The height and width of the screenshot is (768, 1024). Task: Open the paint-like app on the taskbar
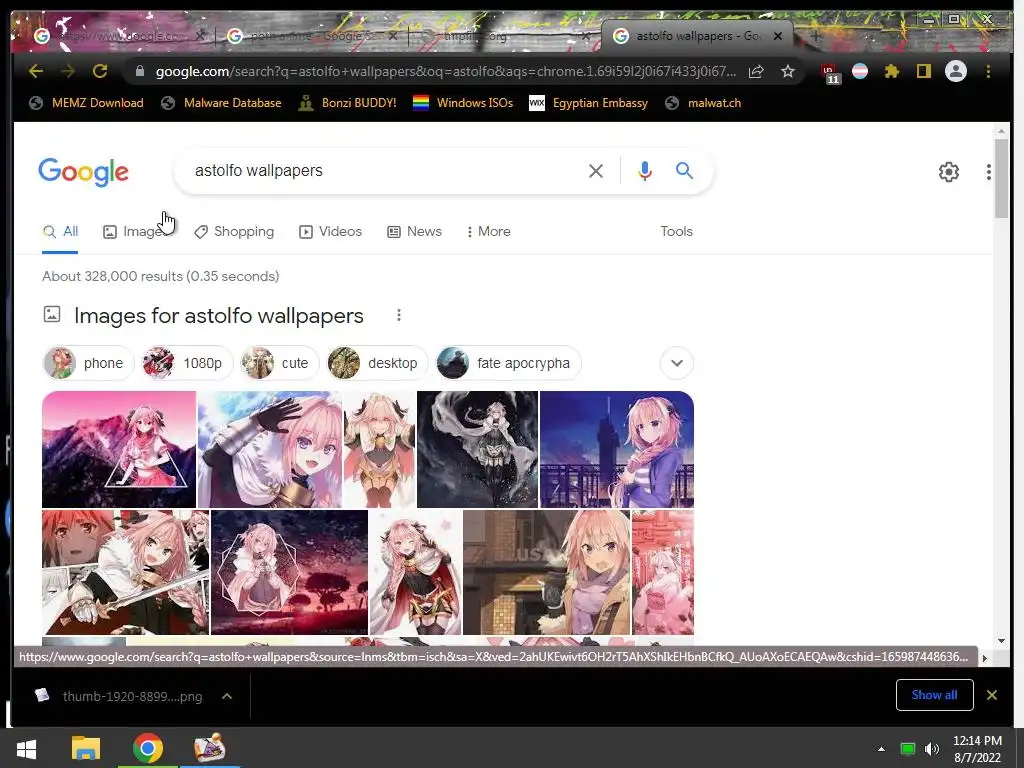(x=210, y=748)
